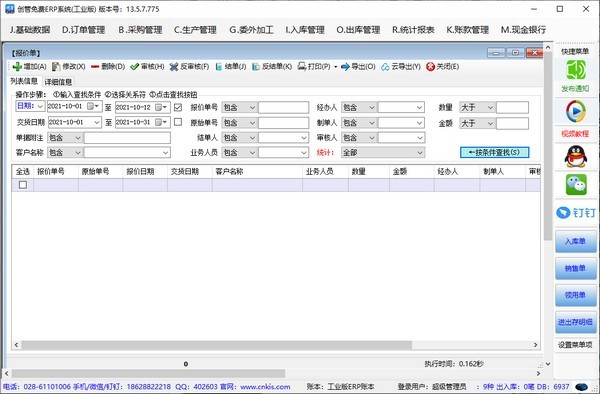Expand 交货日期 start date dropdown
600x394 pixels.
pyautogui.click(x=97, y=122)
